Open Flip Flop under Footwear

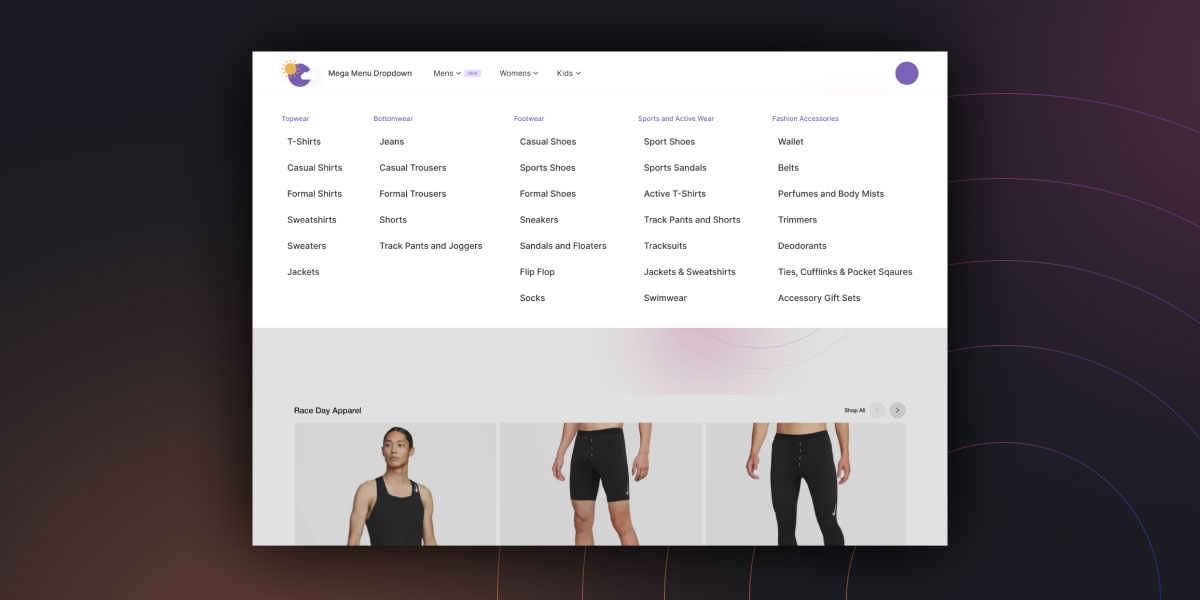537,272
